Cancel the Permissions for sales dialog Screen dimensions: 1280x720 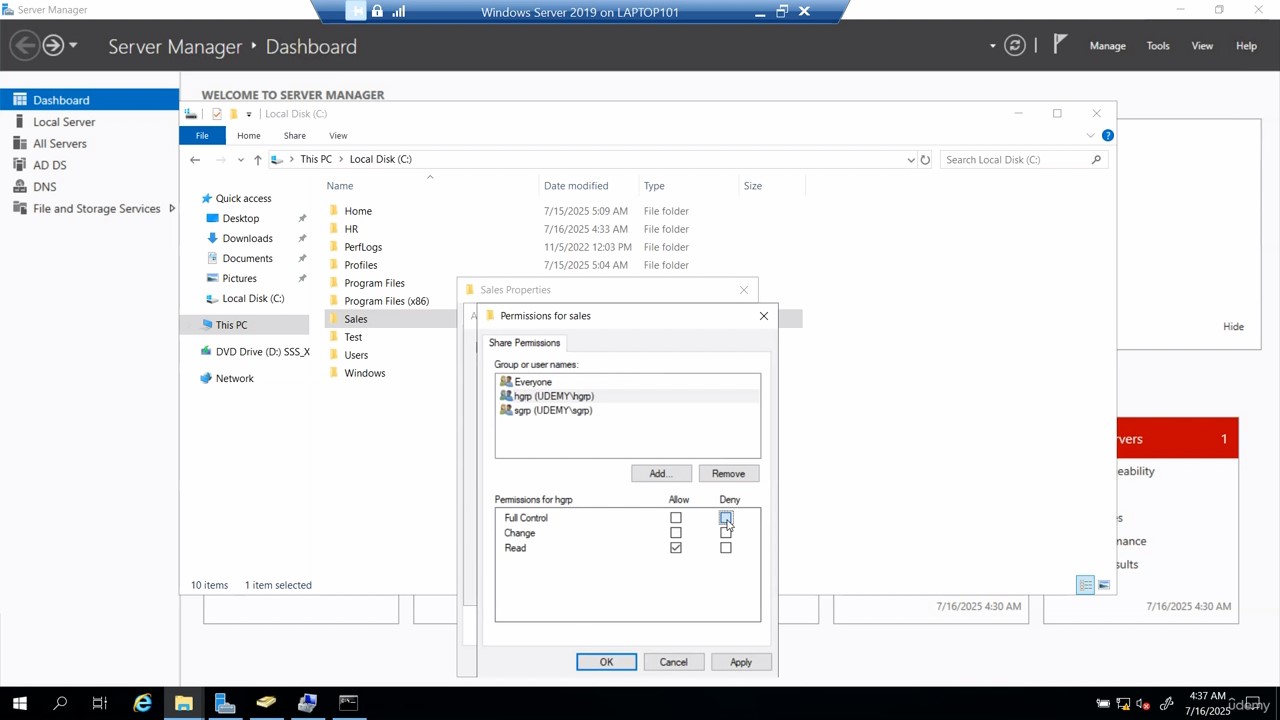click(673, 662)
